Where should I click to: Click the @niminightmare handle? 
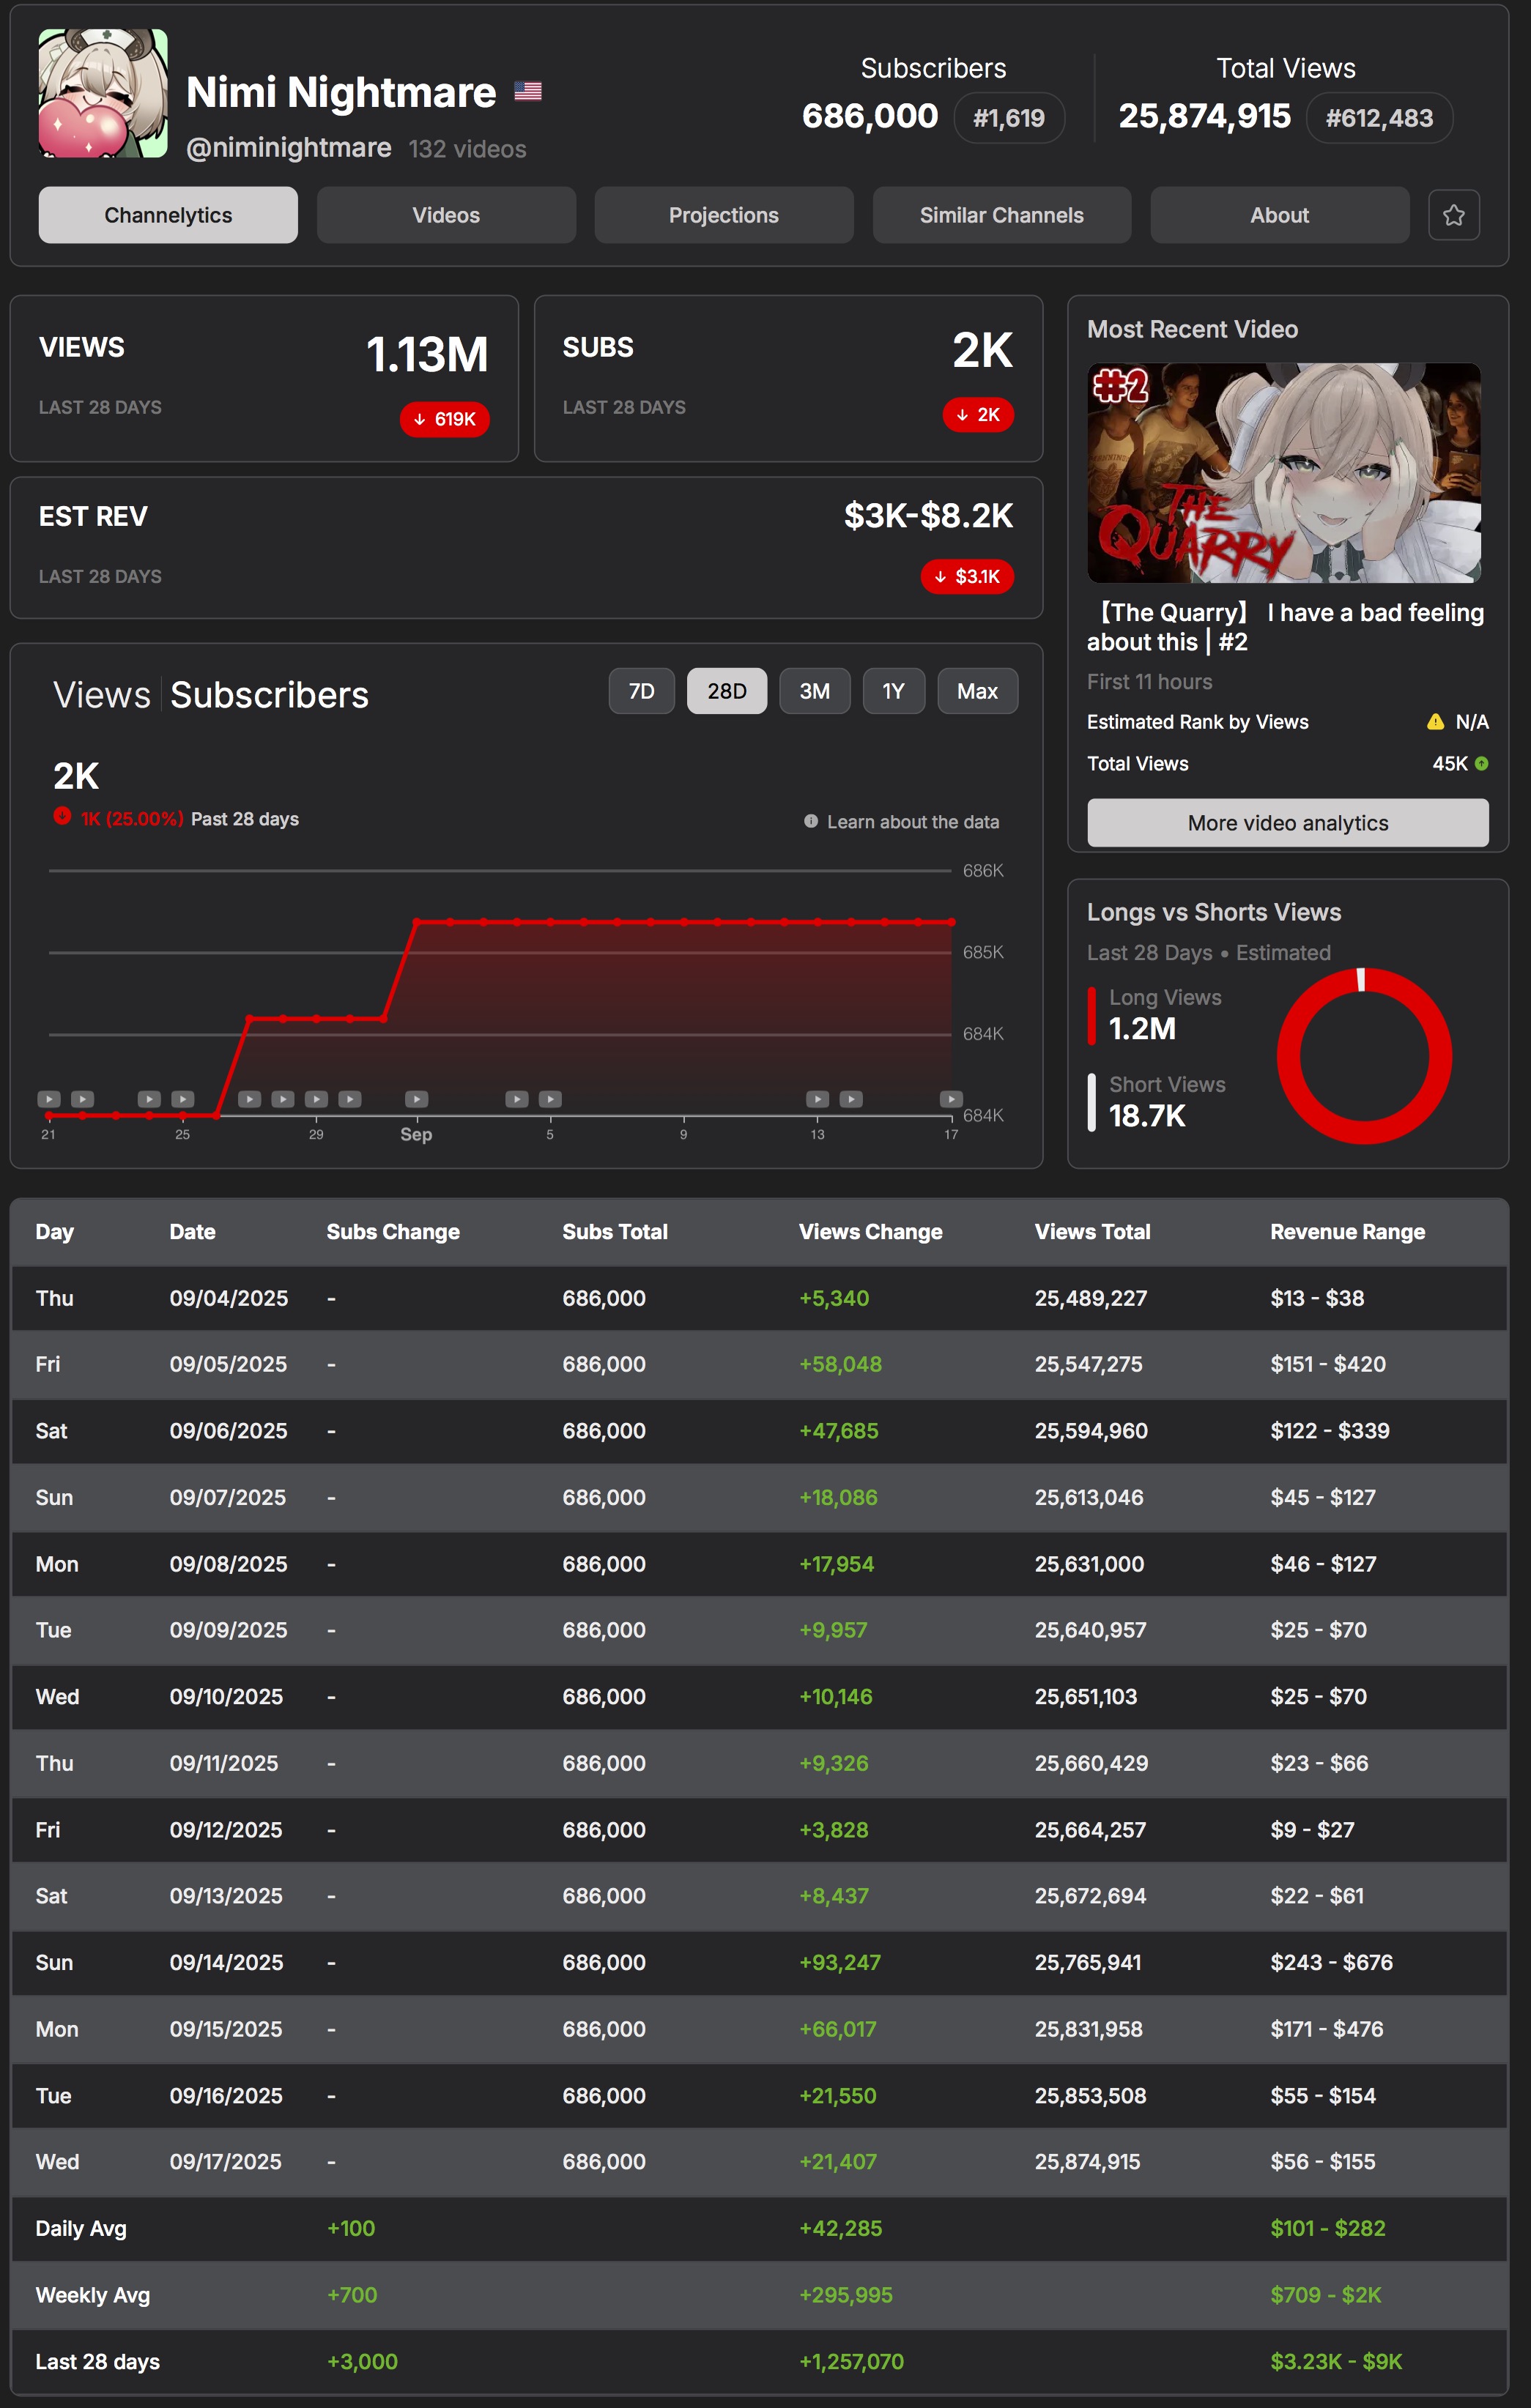pos(289,148)
